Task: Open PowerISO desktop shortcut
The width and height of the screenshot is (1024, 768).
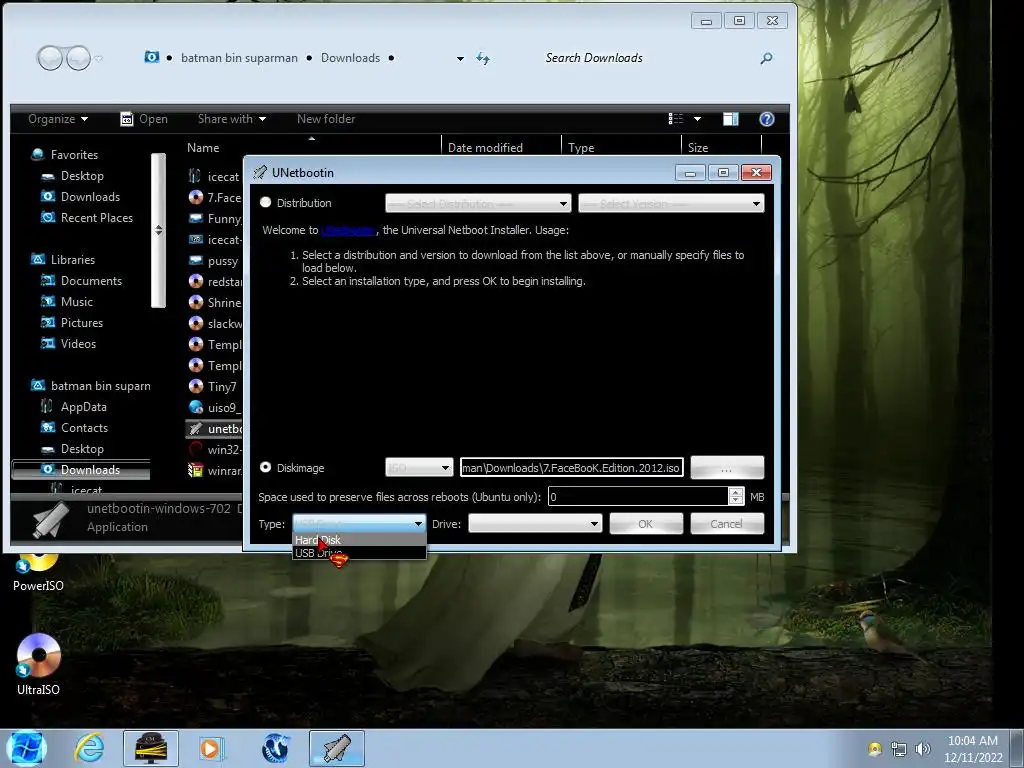Action: (39, 571)
